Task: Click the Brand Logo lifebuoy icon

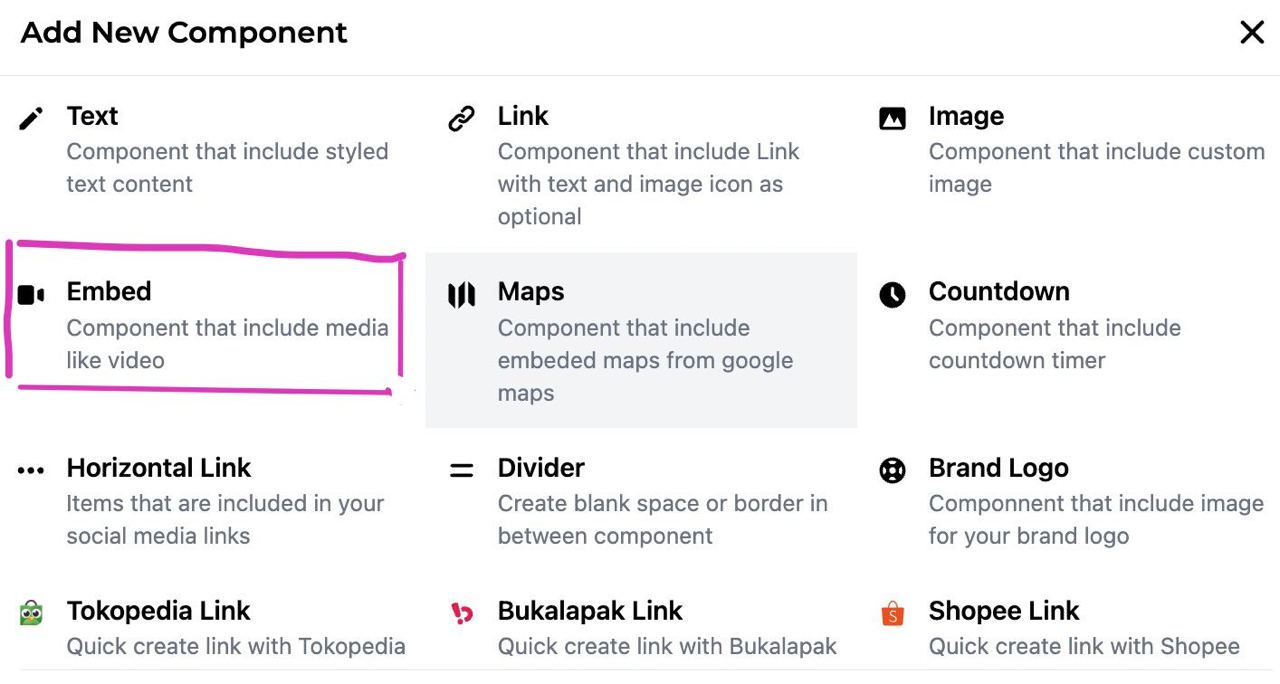Action: 892,470
